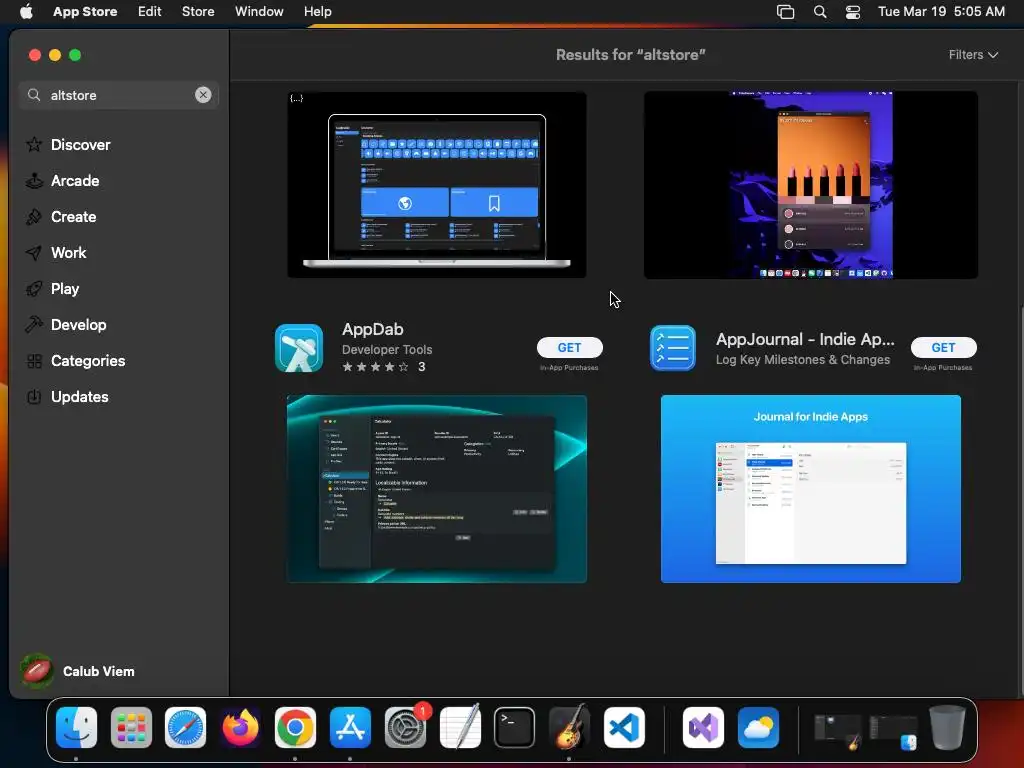Open TextEdit from the dock
Viewport: 1024px width, 768px height.
(460, 728)
